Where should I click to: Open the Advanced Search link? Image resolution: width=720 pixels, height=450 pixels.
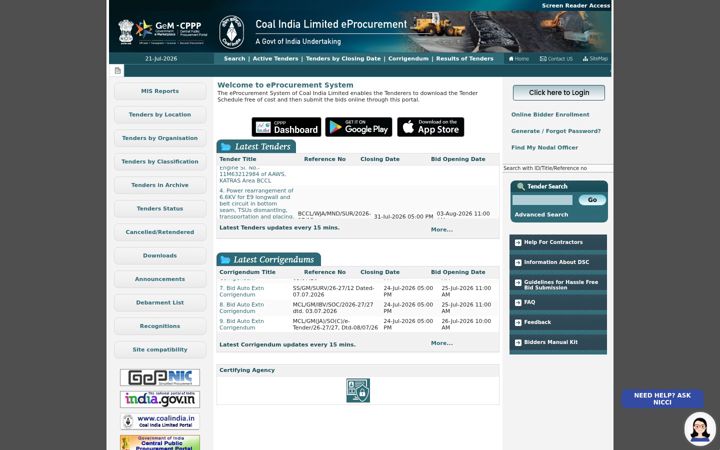click(x=541, y=214)
